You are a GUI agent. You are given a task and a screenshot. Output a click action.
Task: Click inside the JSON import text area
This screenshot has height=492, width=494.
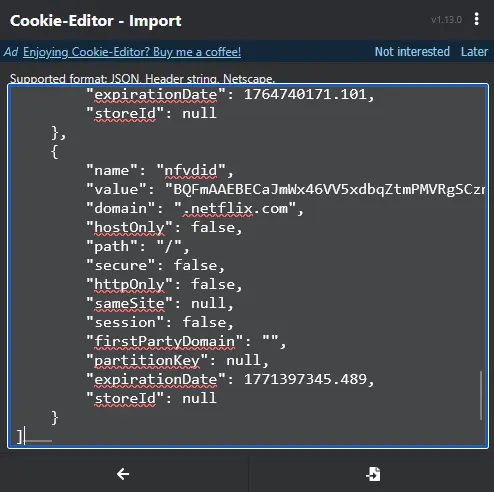tap(248, 266)
